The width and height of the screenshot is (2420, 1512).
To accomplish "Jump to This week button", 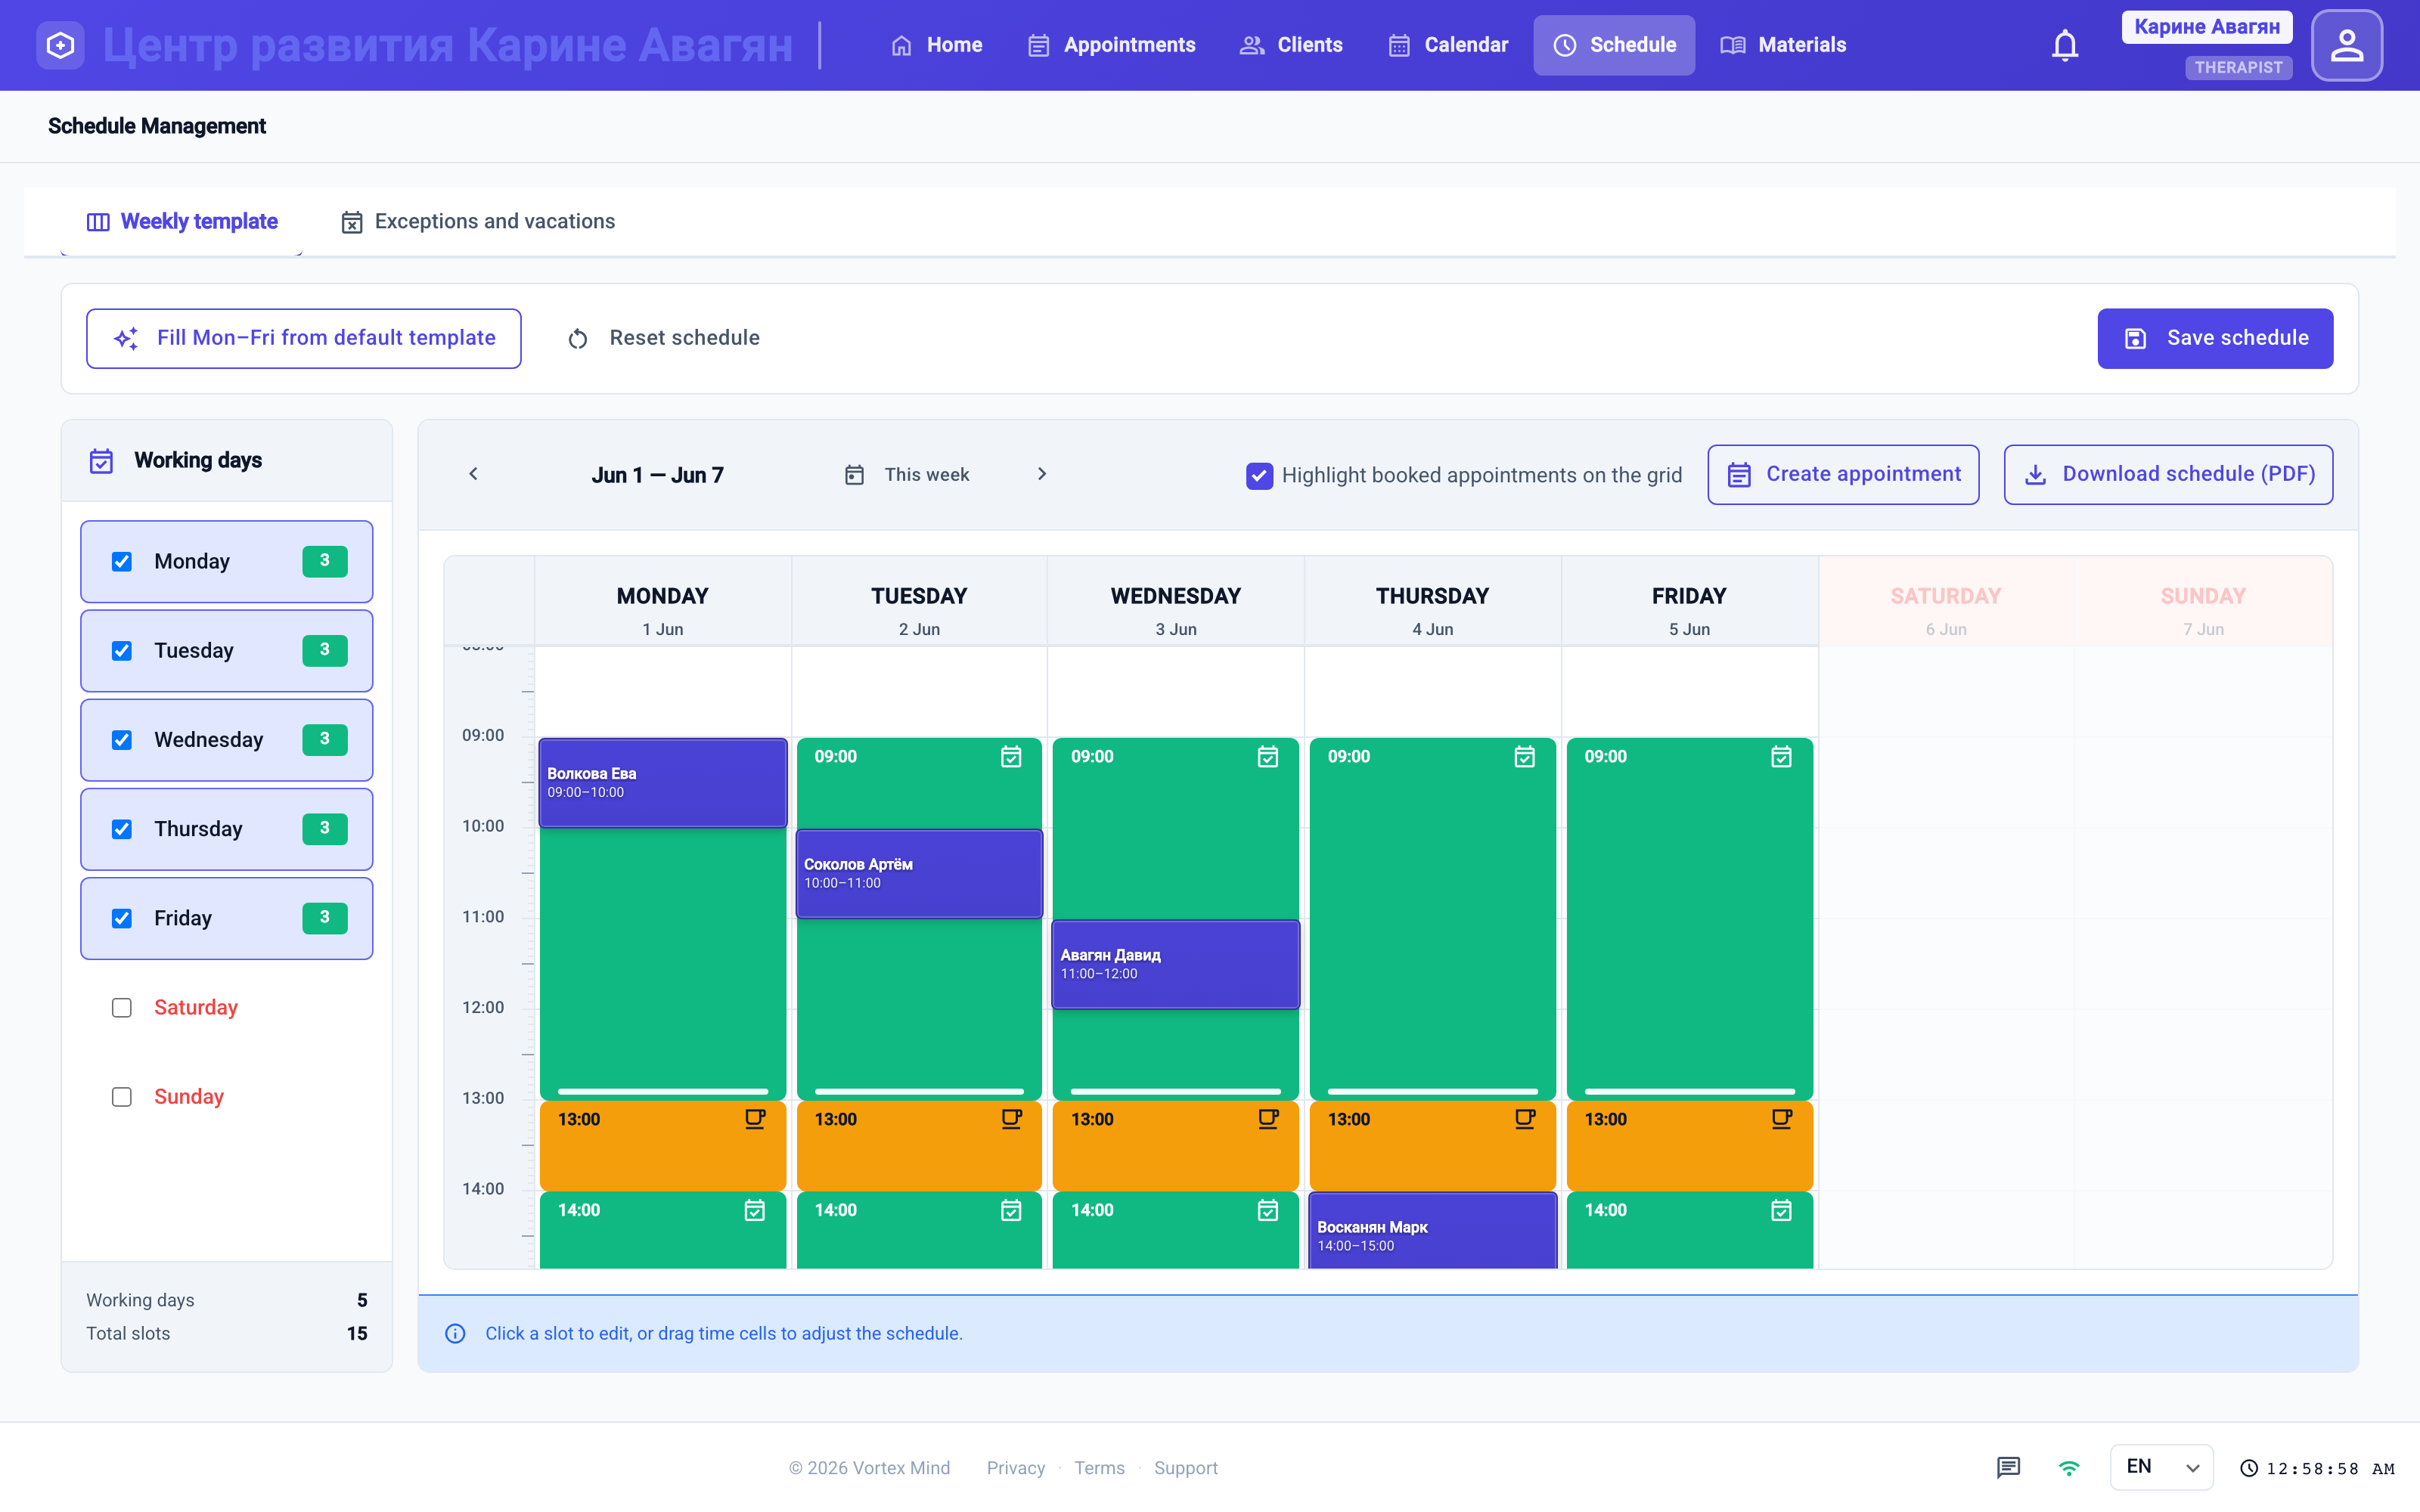I will [907, 474].
